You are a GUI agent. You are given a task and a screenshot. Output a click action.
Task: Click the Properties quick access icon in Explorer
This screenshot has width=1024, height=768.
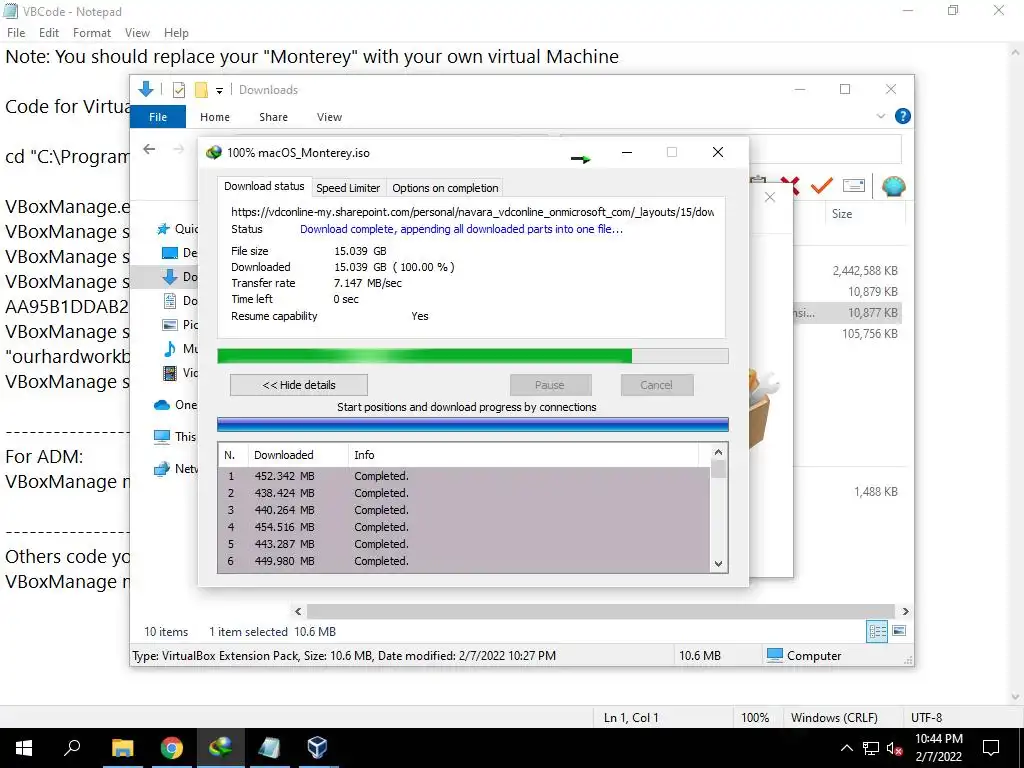(179, 90)
